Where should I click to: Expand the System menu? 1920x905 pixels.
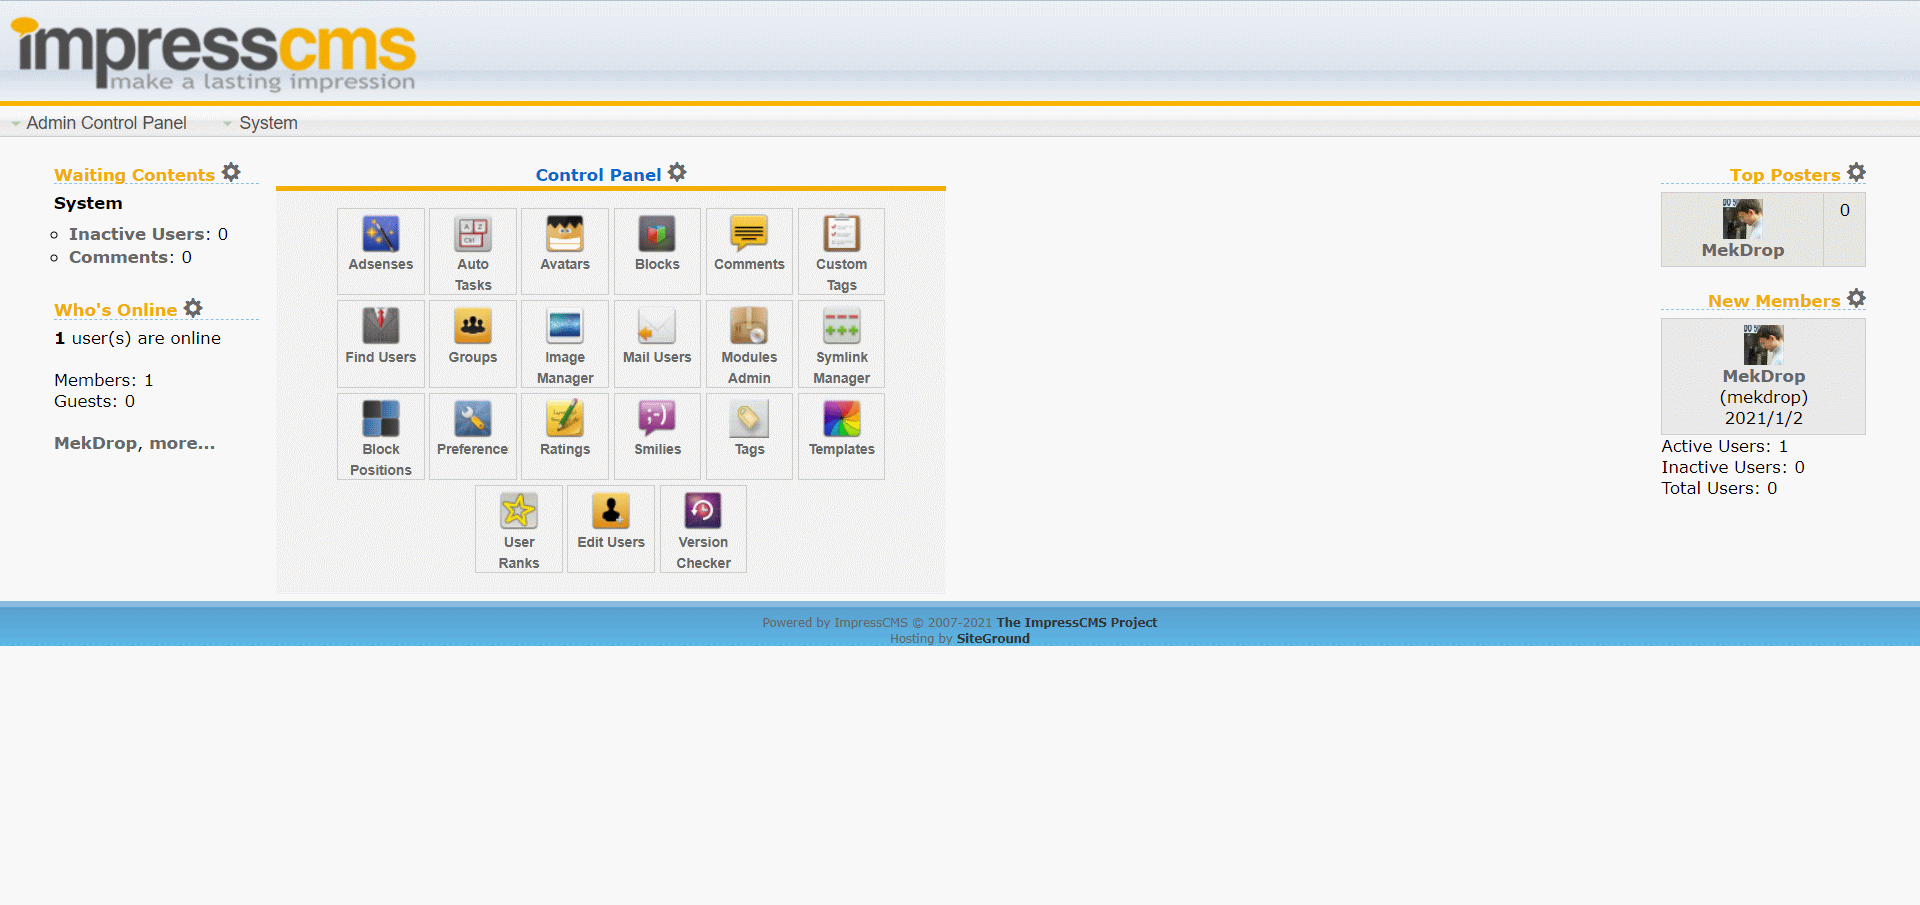click(260, 123)
